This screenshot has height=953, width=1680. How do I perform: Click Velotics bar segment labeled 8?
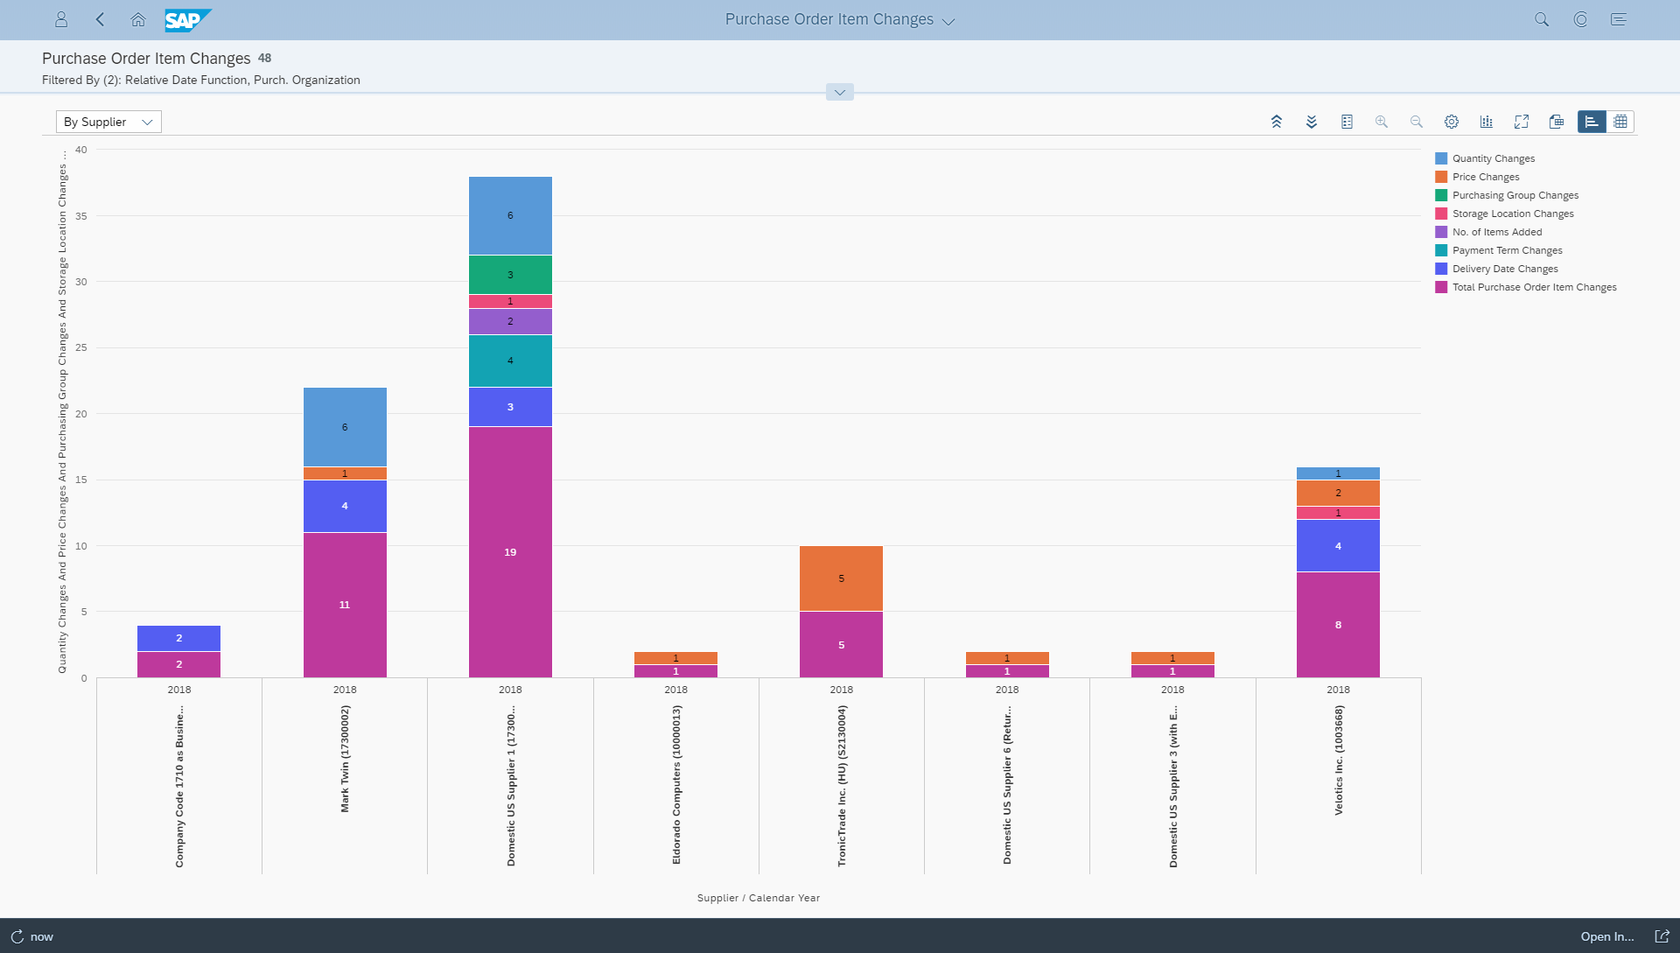tap(1338, 625)
